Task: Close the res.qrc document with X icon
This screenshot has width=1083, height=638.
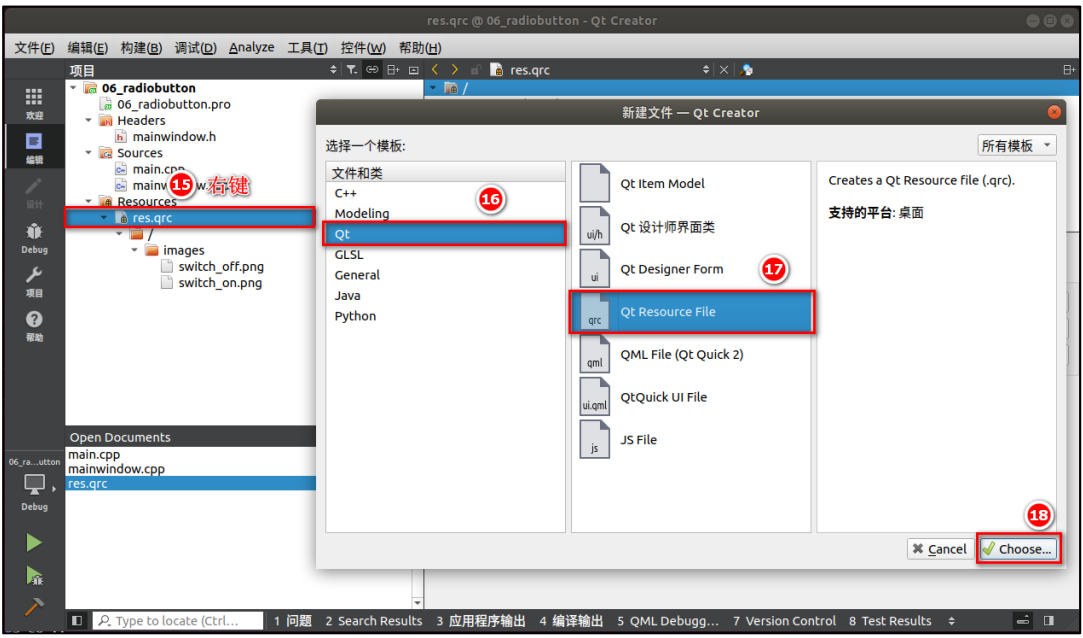Action: coord(724,70)
